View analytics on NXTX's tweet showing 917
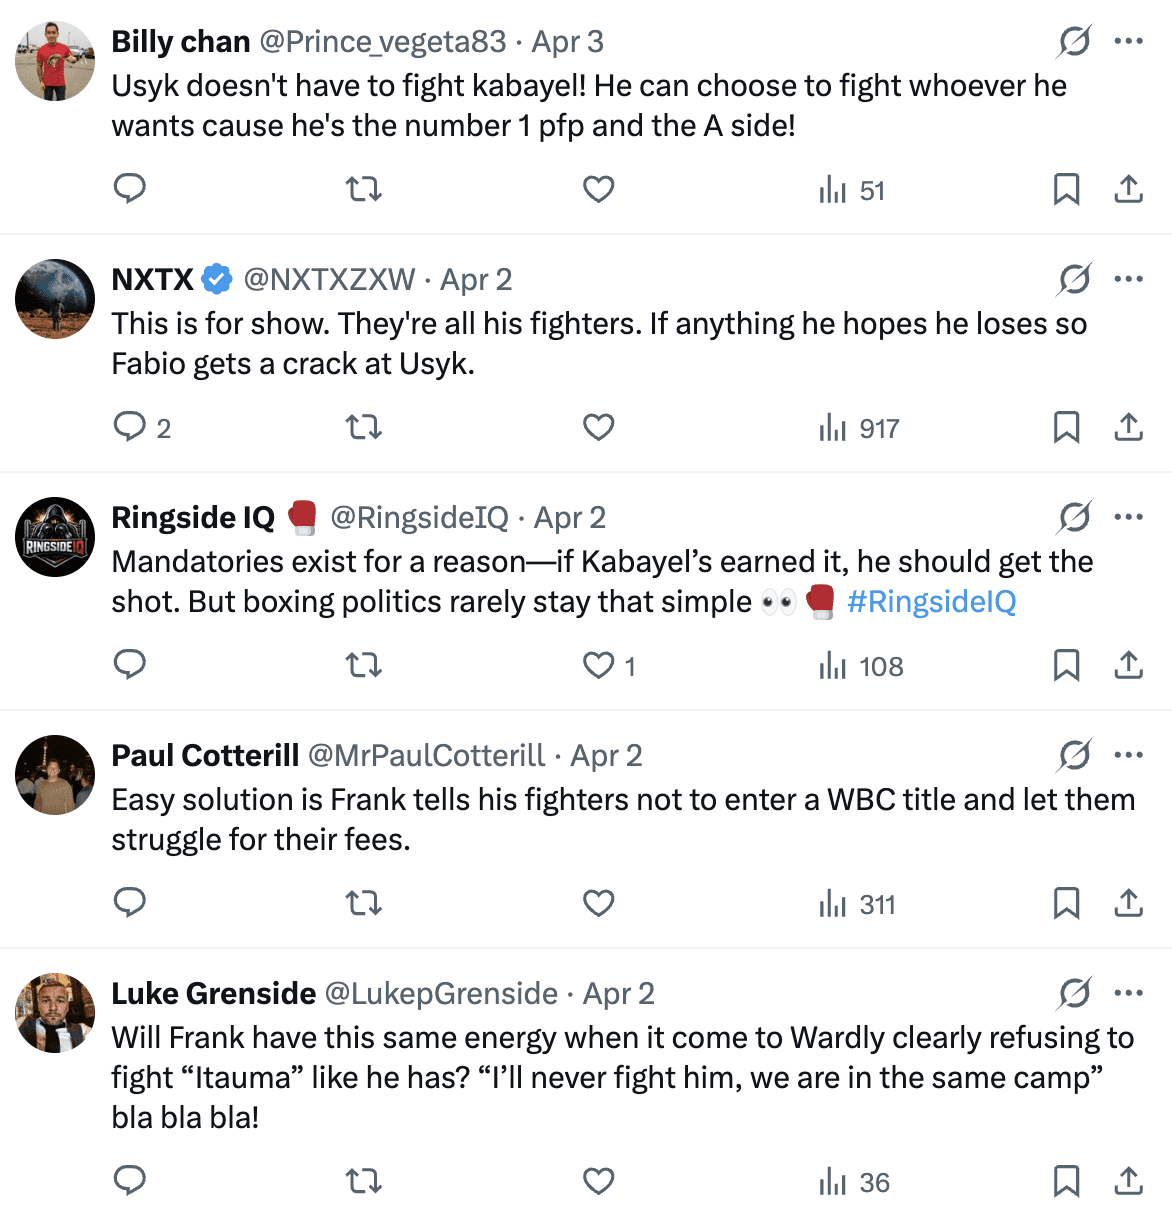This screenshot has height=1216, width=1172. click(859, 428)
